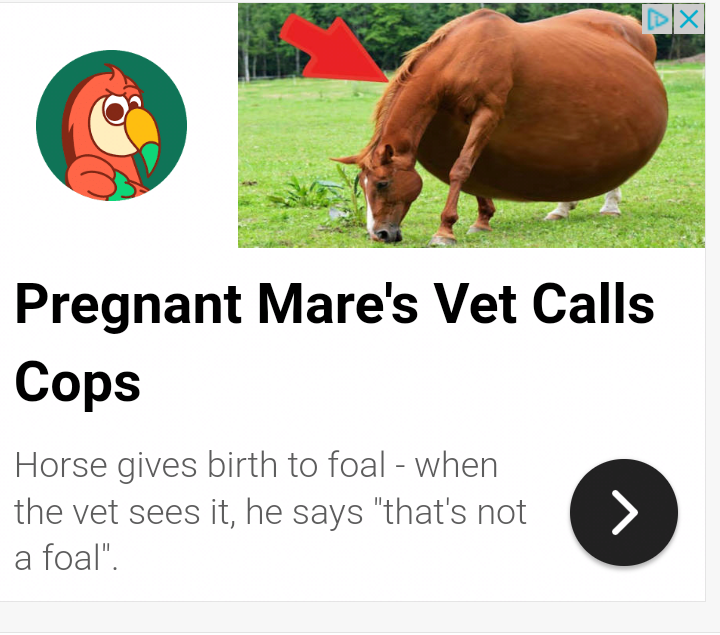Viewport: 720px width, 635px height.
Task: Open the red parrot advertiser logo
Action: tap(112, 125)
